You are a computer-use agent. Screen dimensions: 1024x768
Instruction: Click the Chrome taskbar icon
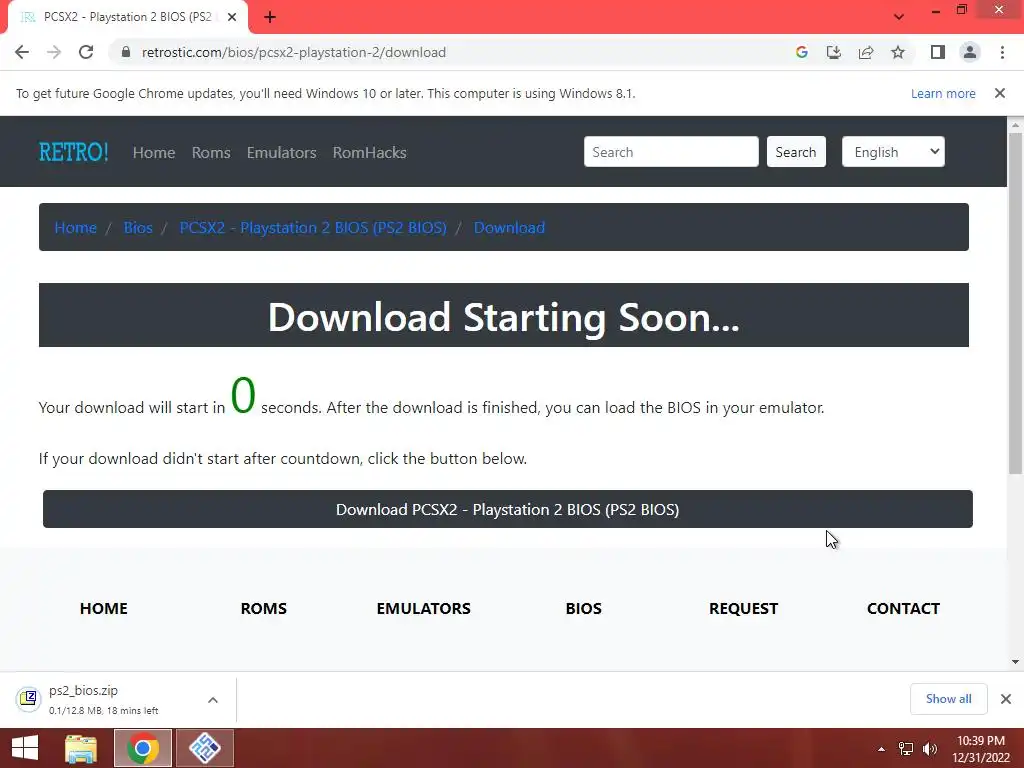[x=143, y=748]
